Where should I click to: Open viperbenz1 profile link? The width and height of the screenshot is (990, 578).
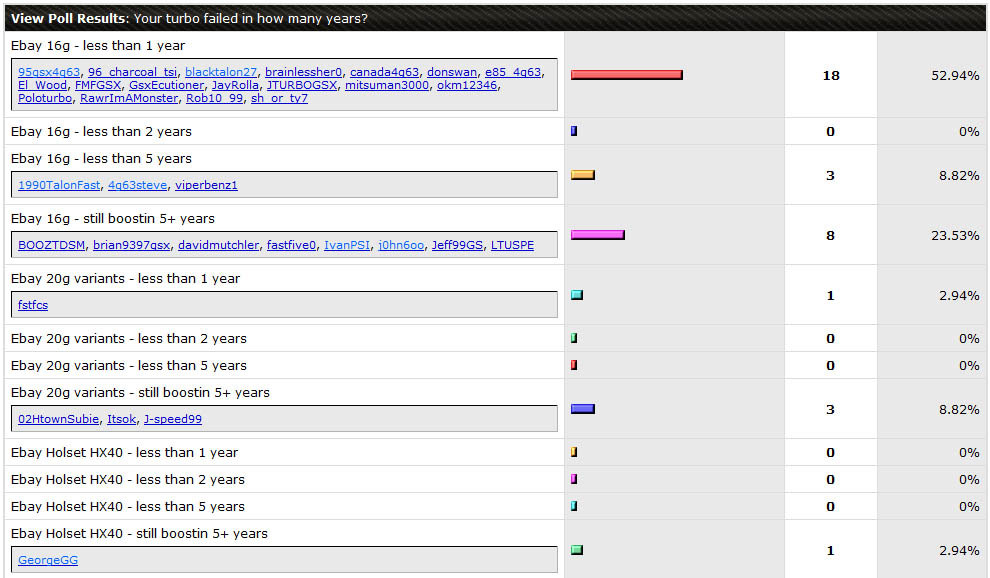[206, 185]
